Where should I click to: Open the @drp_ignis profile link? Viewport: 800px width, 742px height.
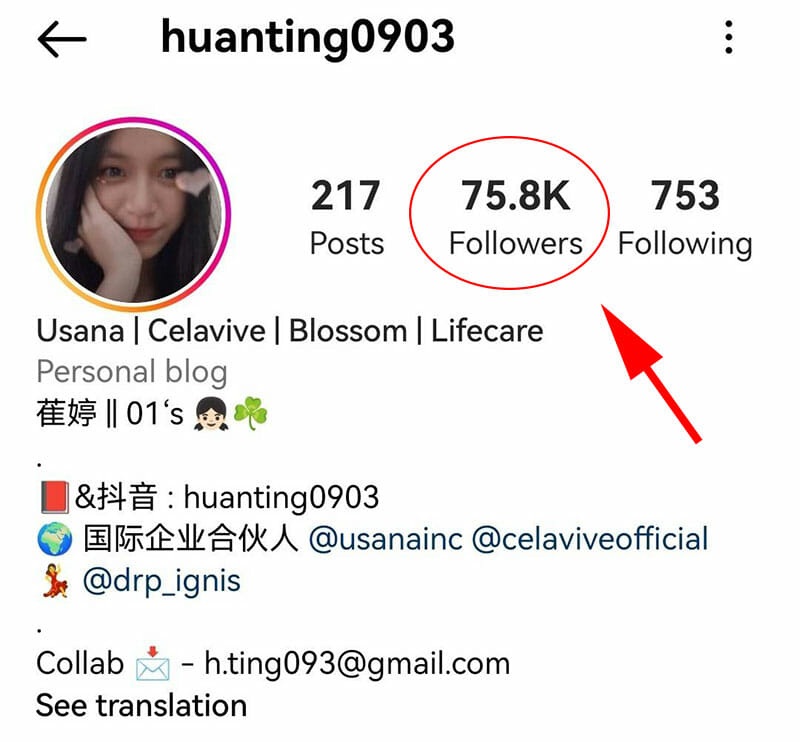tap(161, 581)
